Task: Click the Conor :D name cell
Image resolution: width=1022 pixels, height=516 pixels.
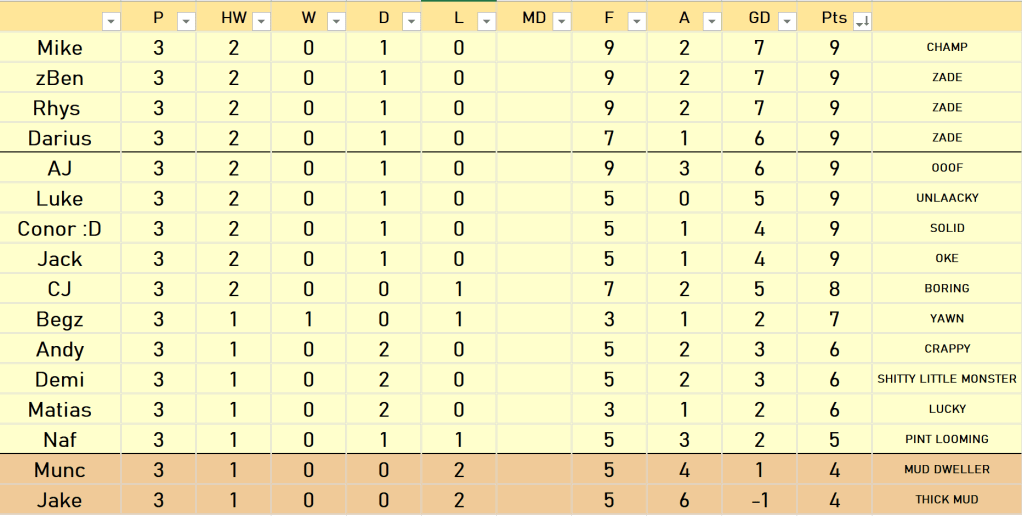Action: point(60,229)
